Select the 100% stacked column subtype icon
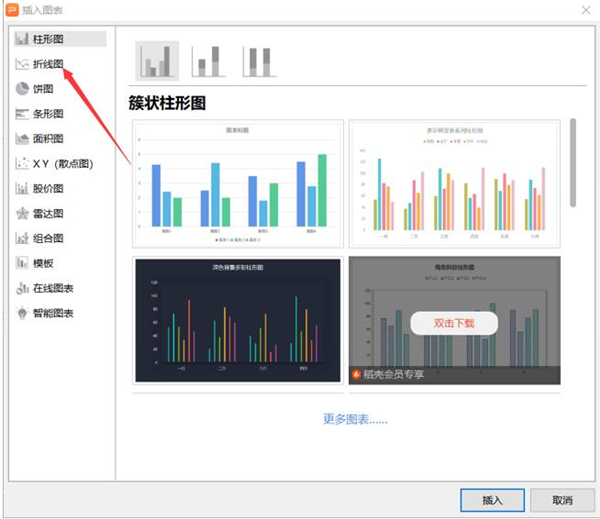The width and height of the screenshot is (600, 519). (x=258, y=61)
